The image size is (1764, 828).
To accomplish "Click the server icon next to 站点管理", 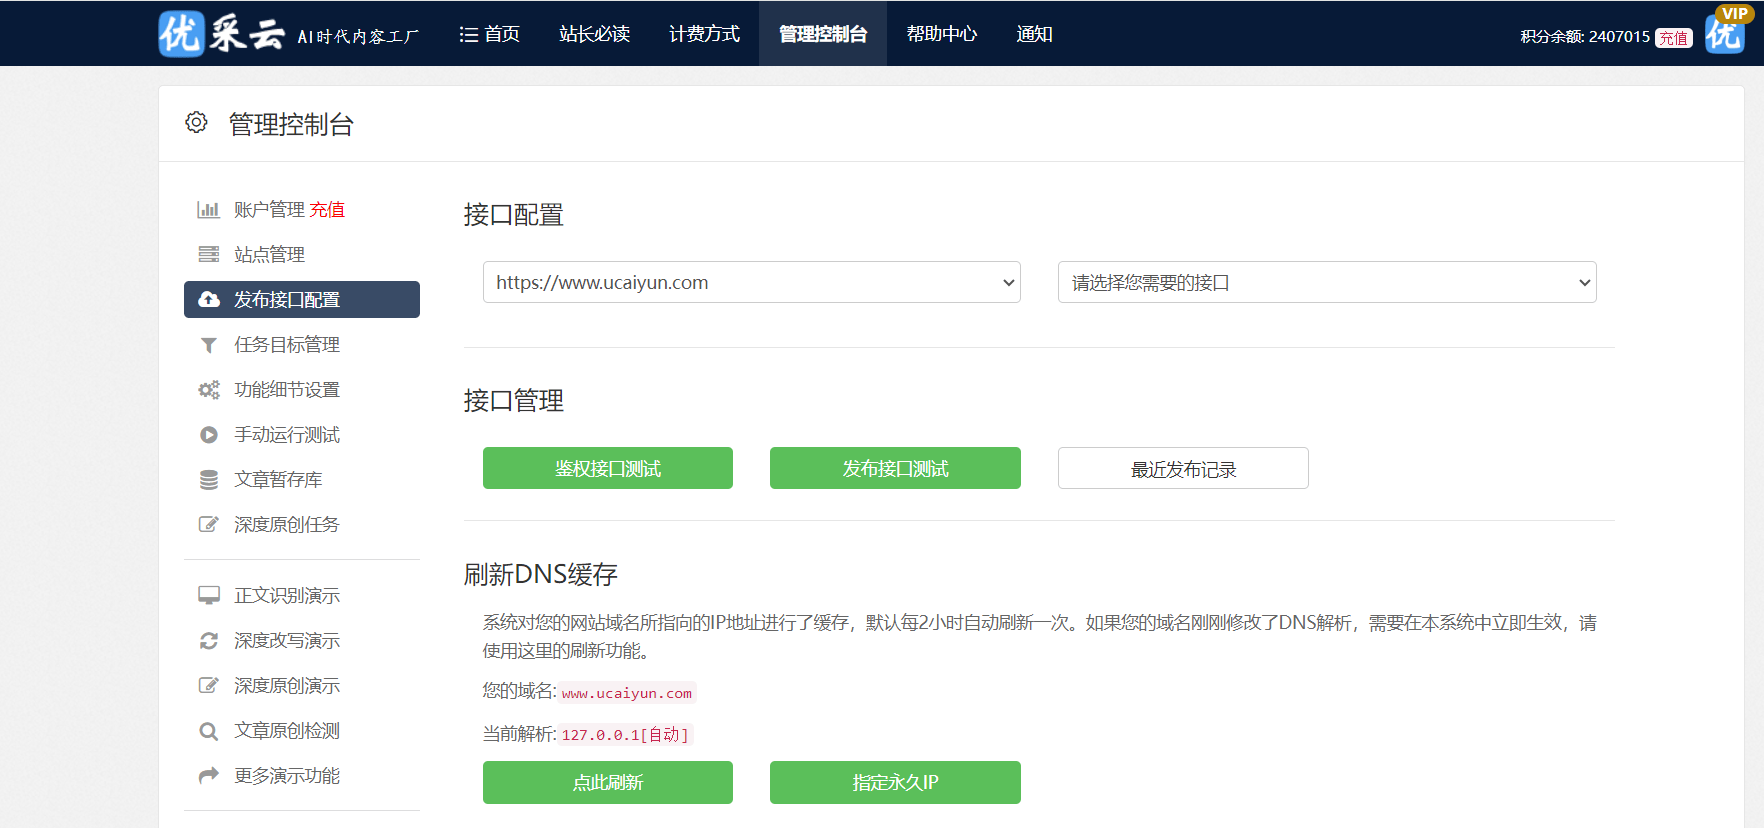I will pyautogui.click(x=208, y=255).
